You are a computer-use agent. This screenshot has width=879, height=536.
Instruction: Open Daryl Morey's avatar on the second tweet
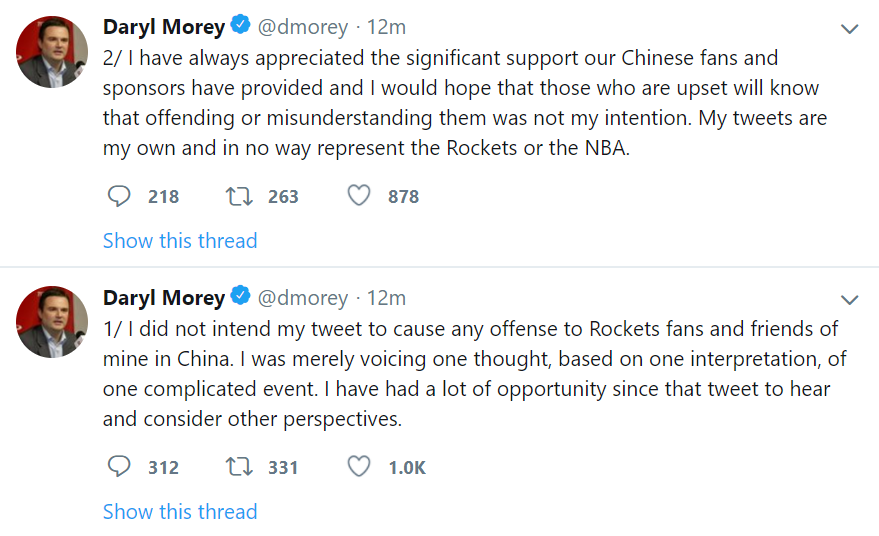coord(52,322)
